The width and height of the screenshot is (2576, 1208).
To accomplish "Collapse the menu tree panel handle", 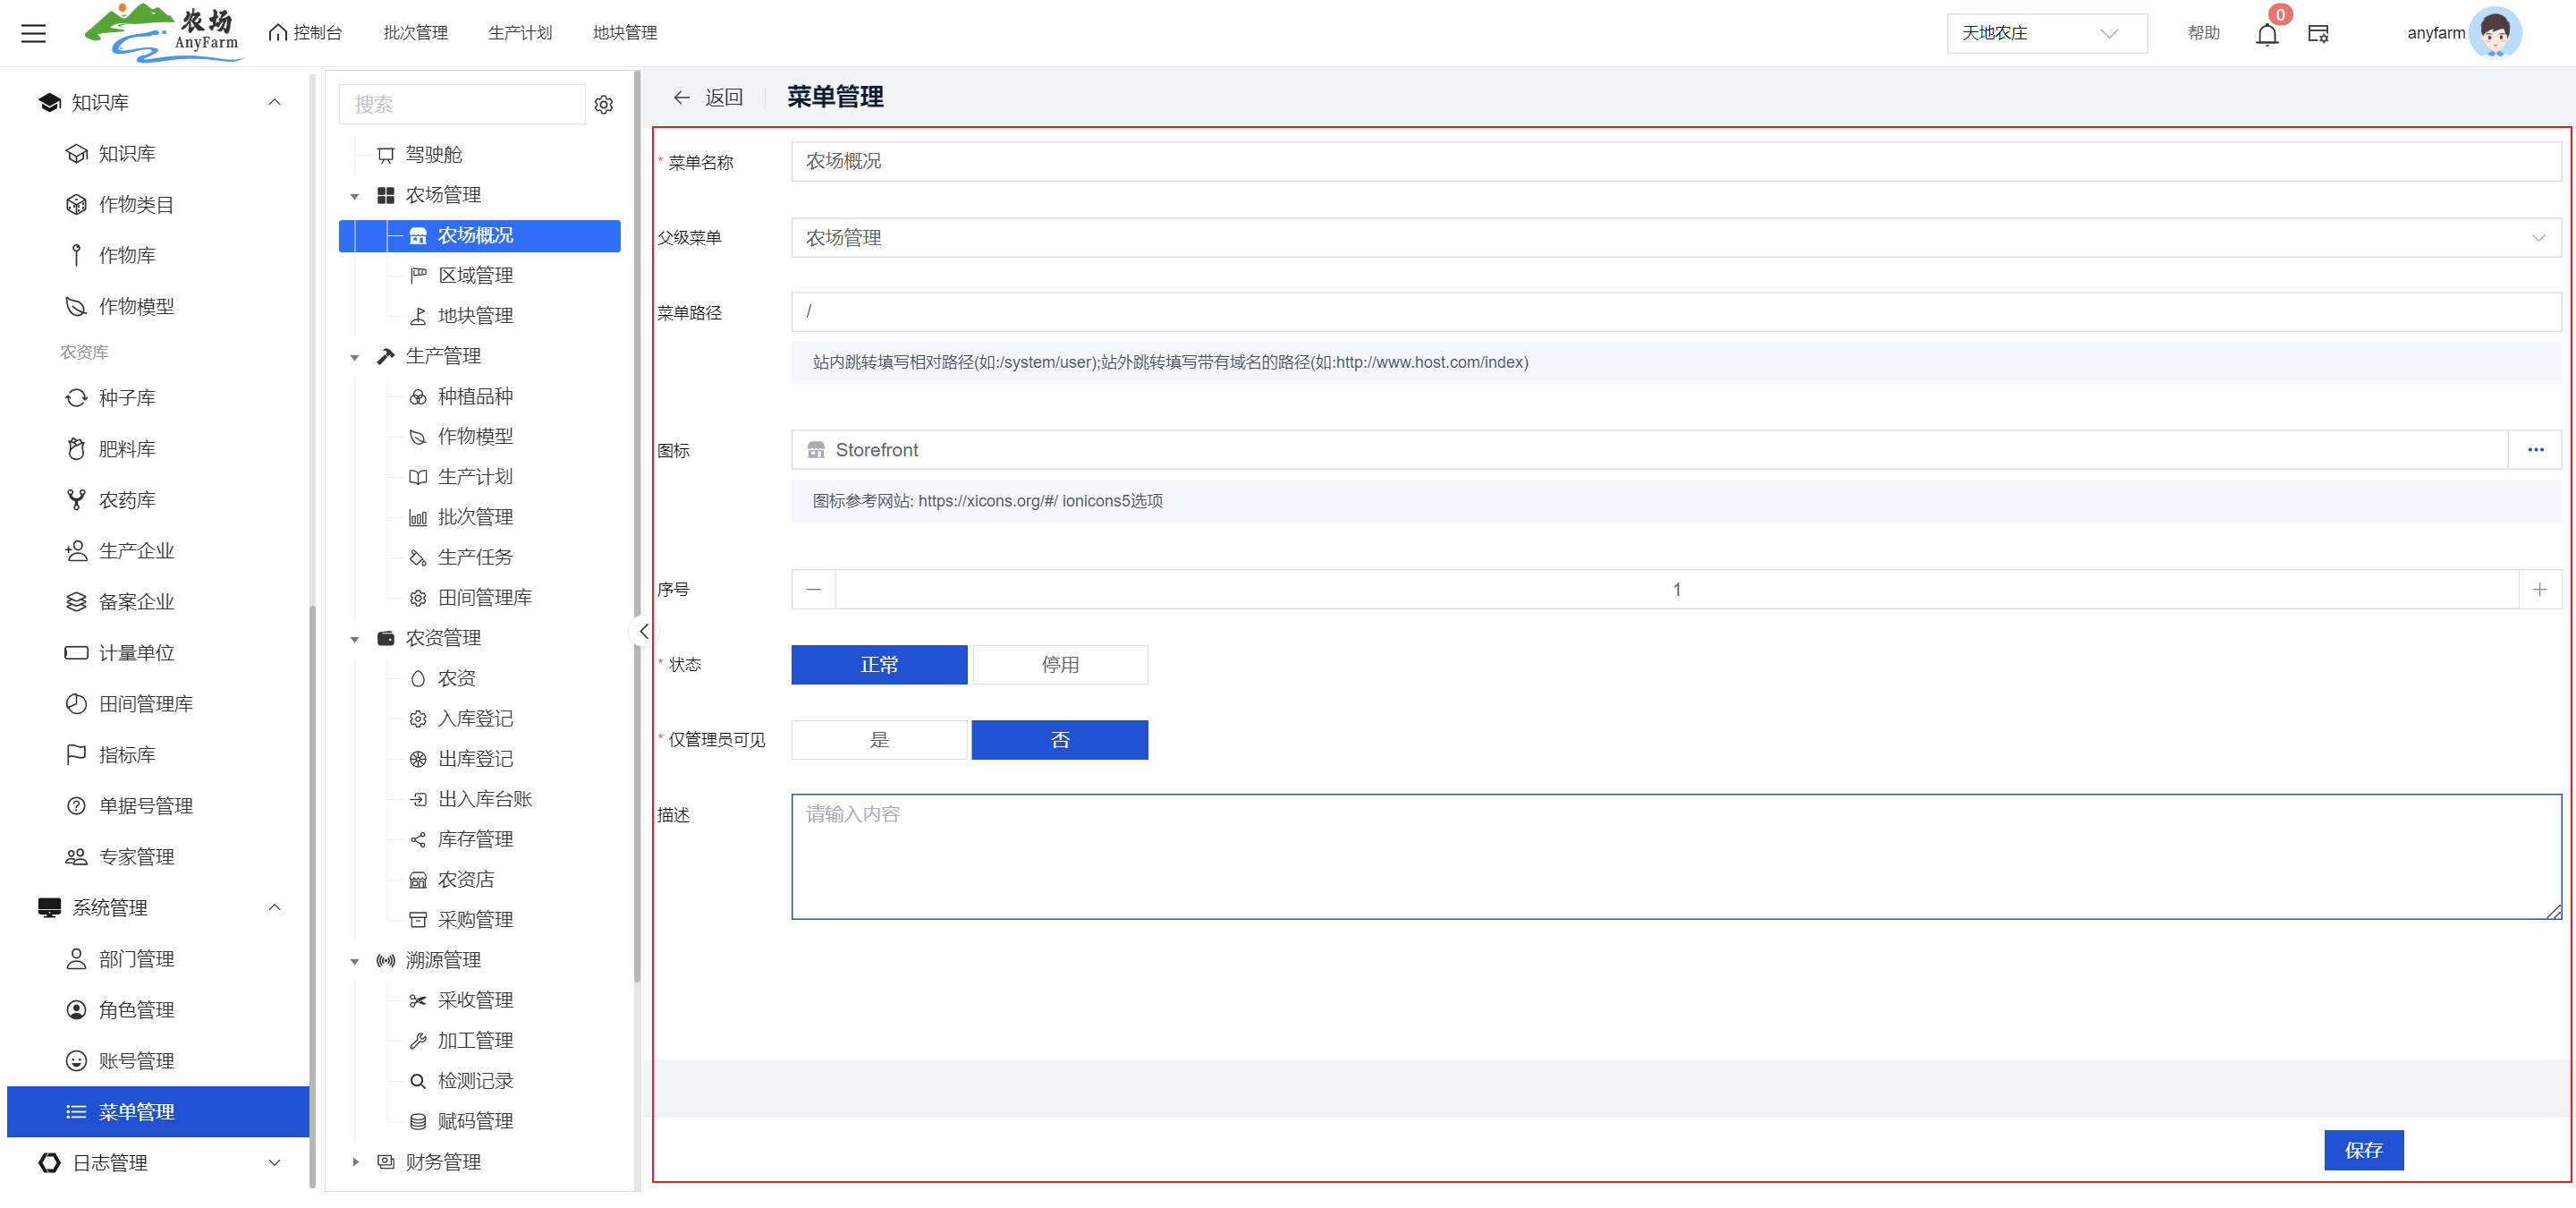I will click(x=643, y=632).
